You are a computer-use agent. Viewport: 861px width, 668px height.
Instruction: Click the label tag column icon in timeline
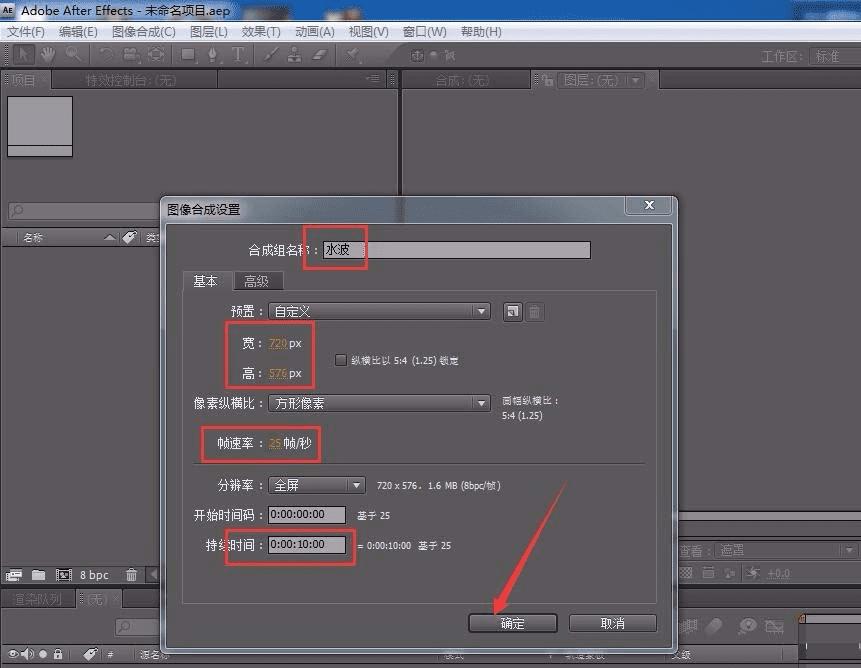(x=90, y=654)
